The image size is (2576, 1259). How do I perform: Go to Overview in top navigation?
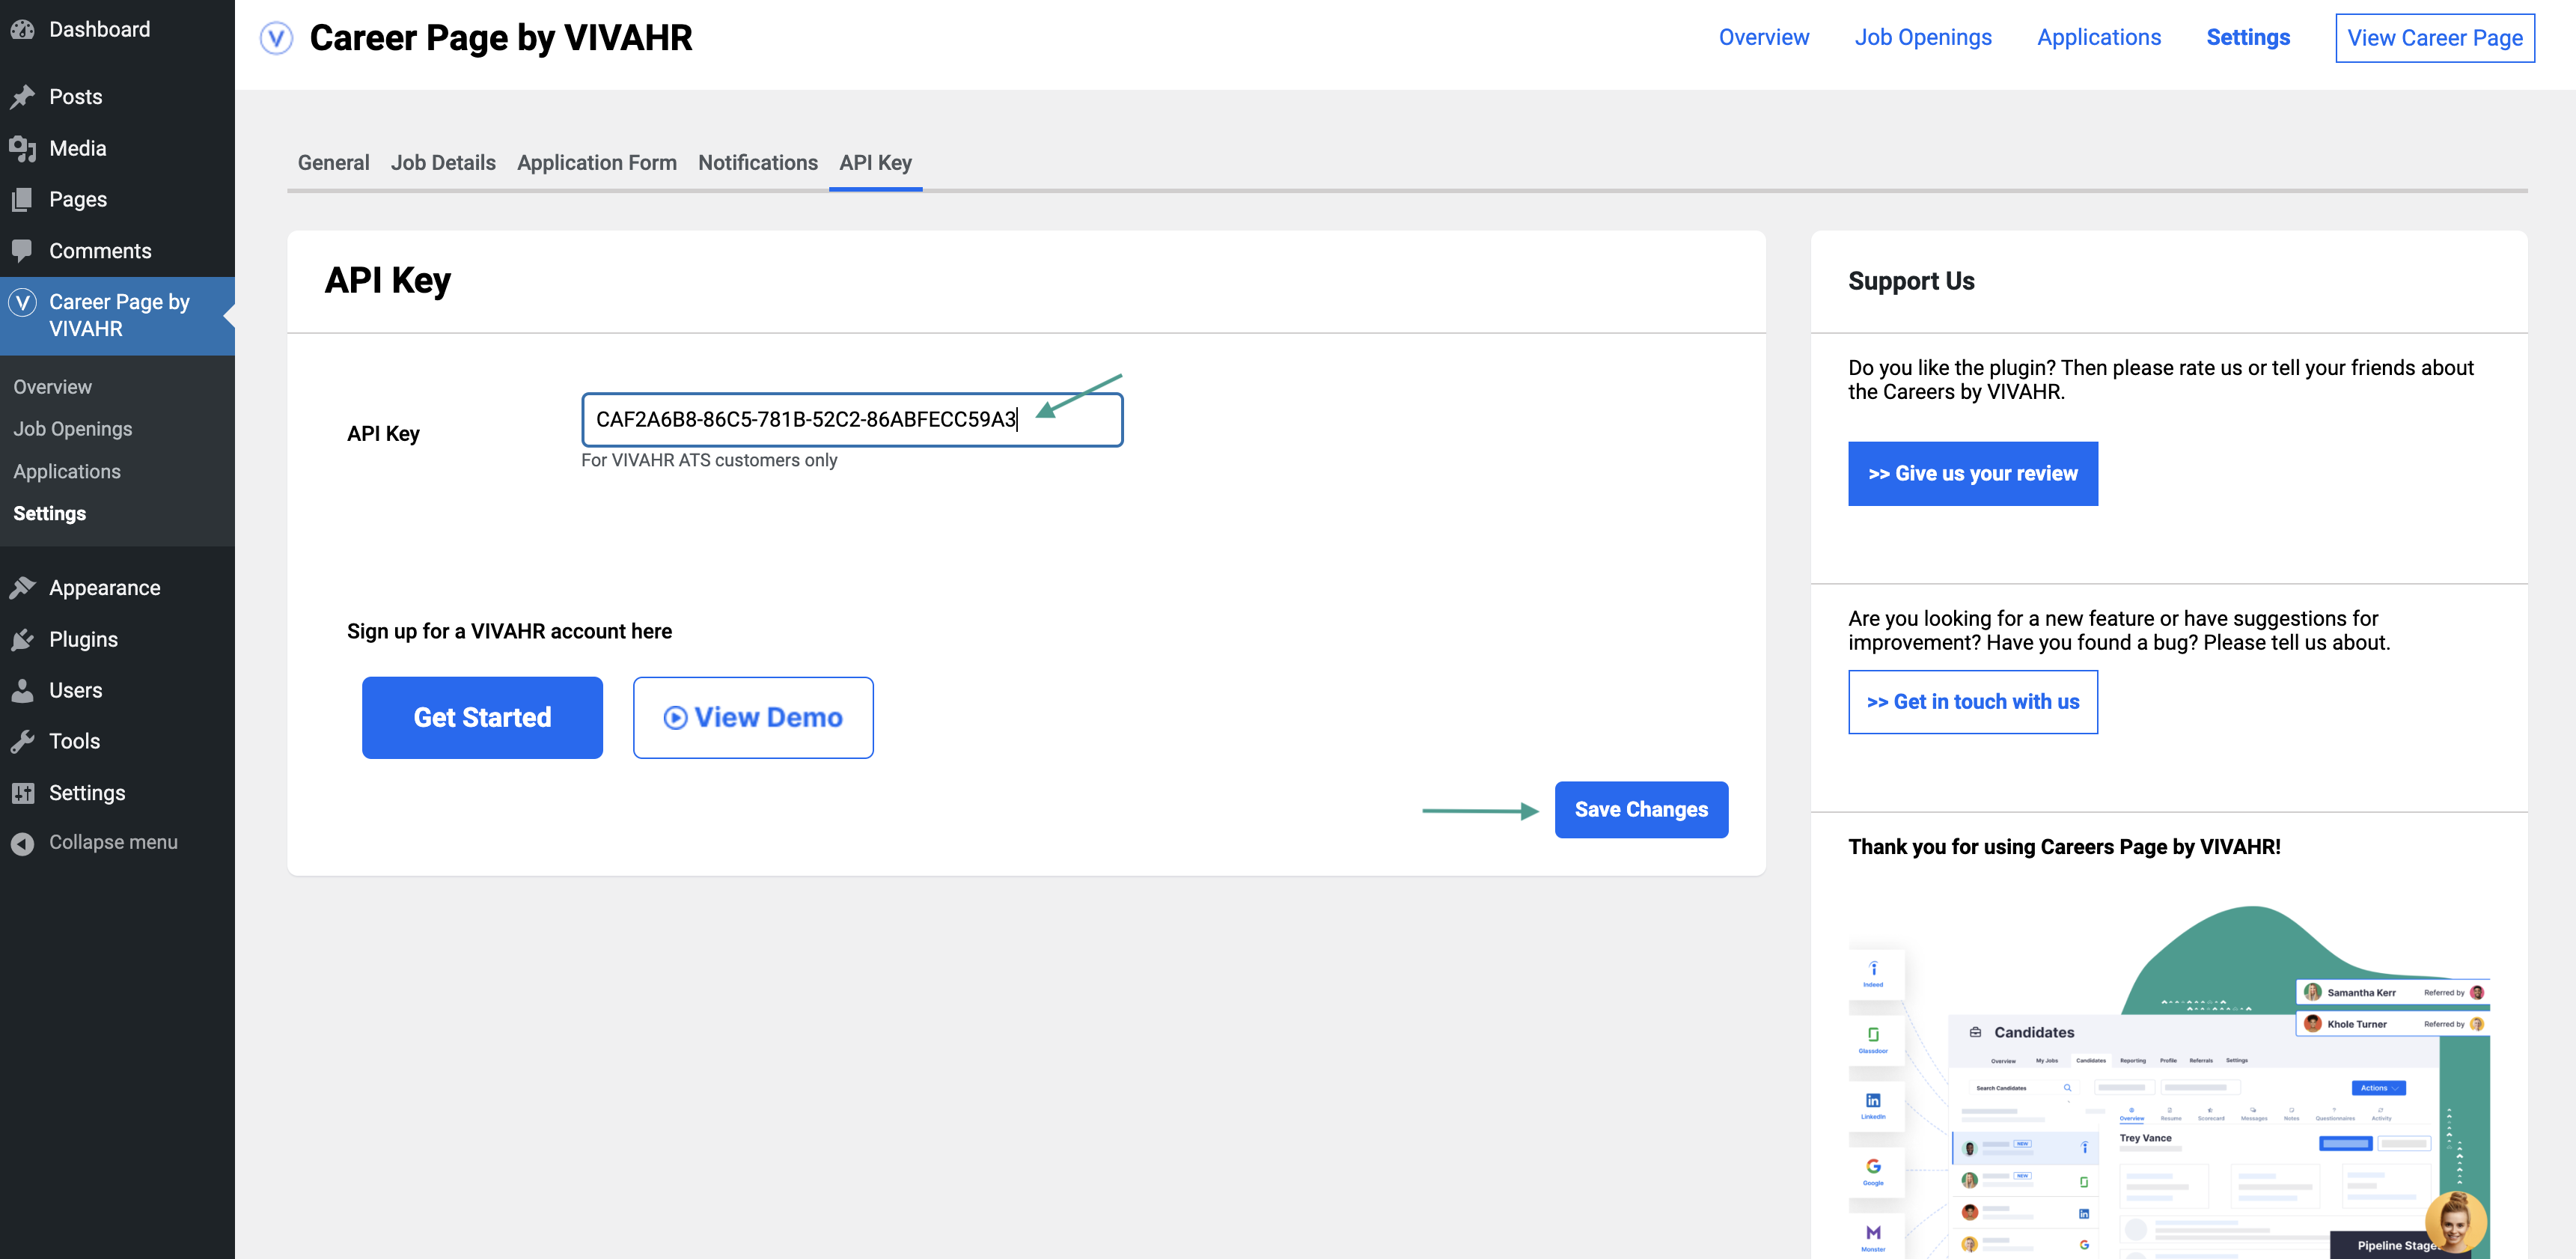1764,38
